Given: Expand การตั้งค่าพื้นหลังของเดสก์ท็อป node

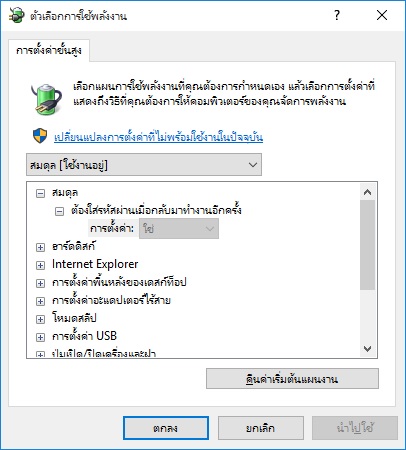Looking at the screenshot, I should point(40,283).
